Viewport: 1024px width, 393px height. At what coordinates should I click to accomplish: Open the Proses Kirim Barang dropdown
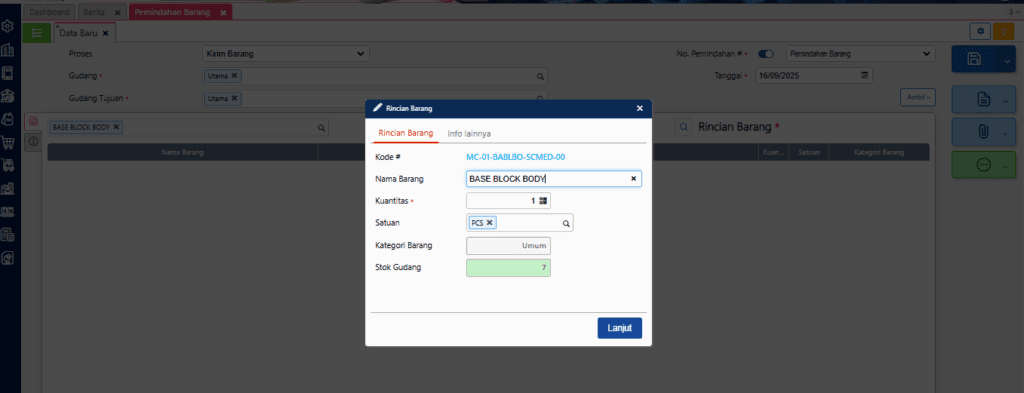coord(286,54)
